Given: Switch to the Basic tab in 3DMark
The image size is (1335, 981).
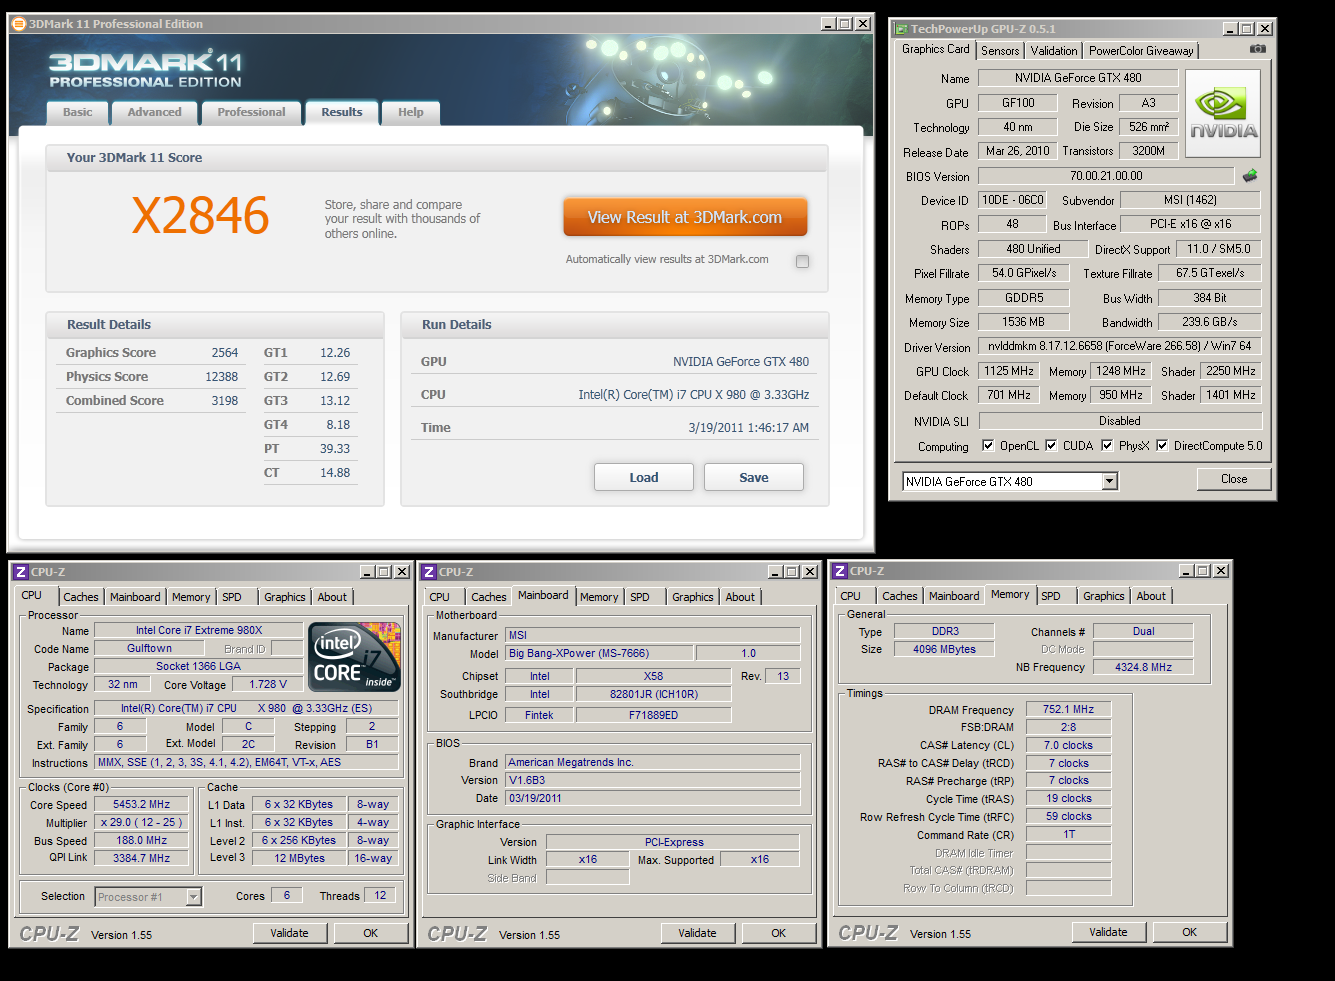Looking at the screenshot, I should pos(78,113).
